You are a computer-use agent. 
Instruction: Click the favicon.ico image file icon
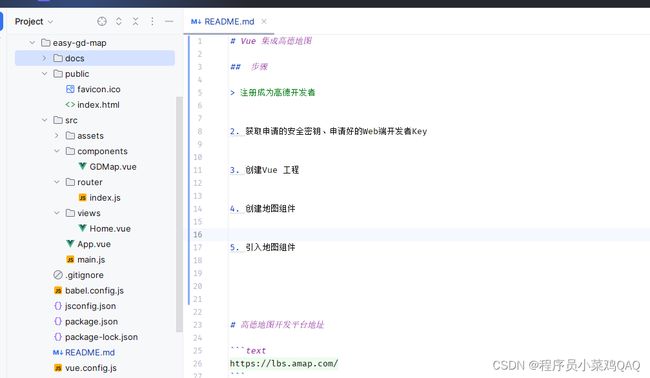point(70,89)
